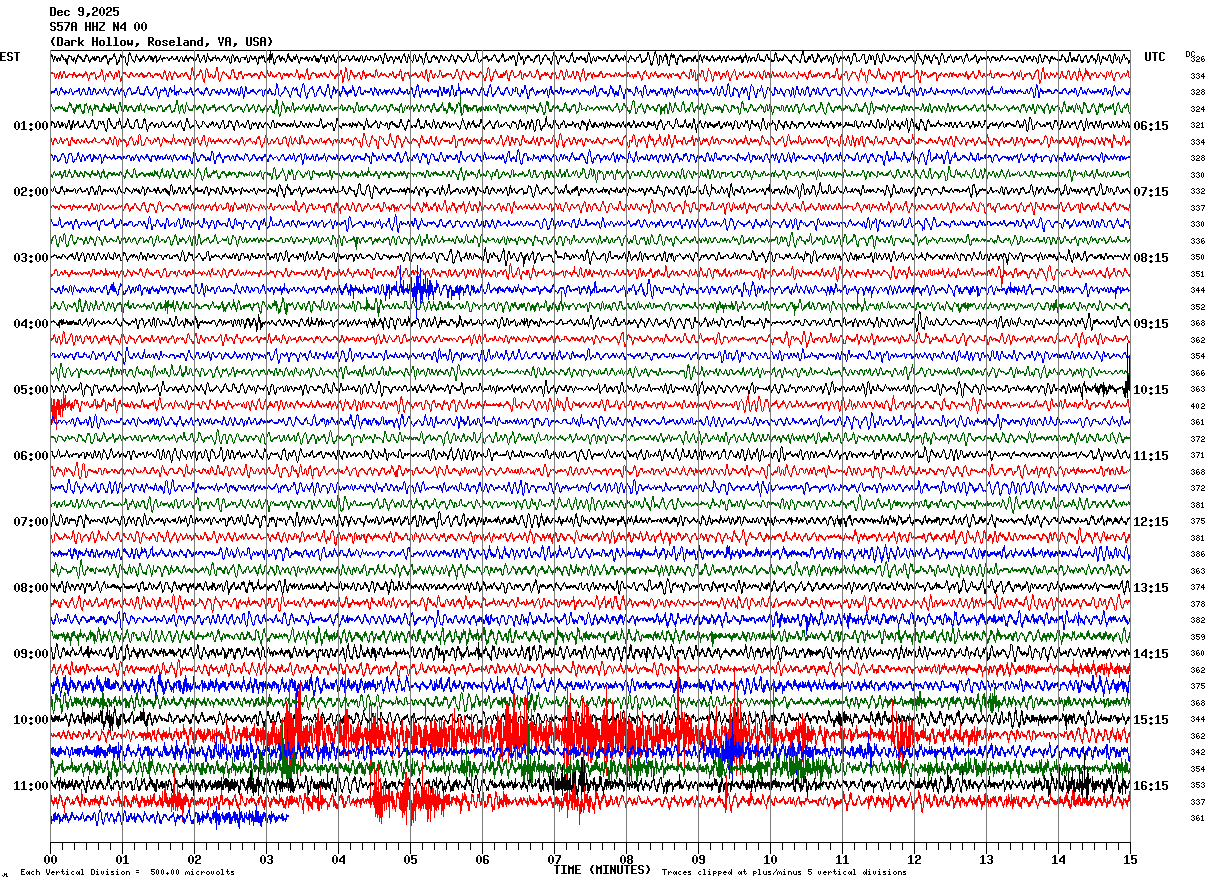Select the '02:00' EST row label
The image size is (1210, 886).
point(31,192)
